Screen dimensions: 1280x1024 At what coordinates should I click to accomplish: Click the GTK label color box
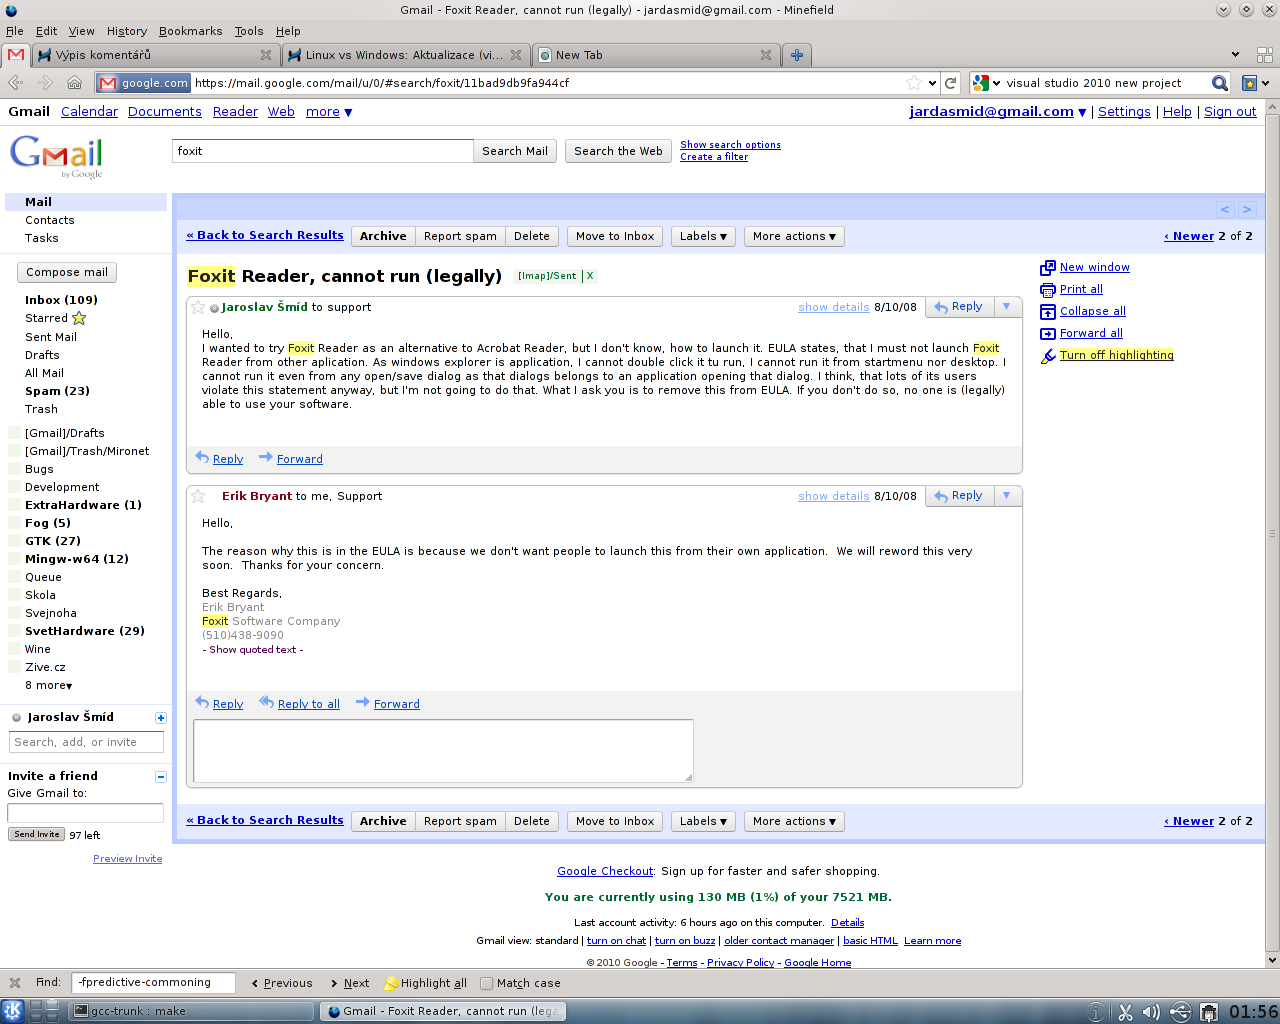coord(14,541)
